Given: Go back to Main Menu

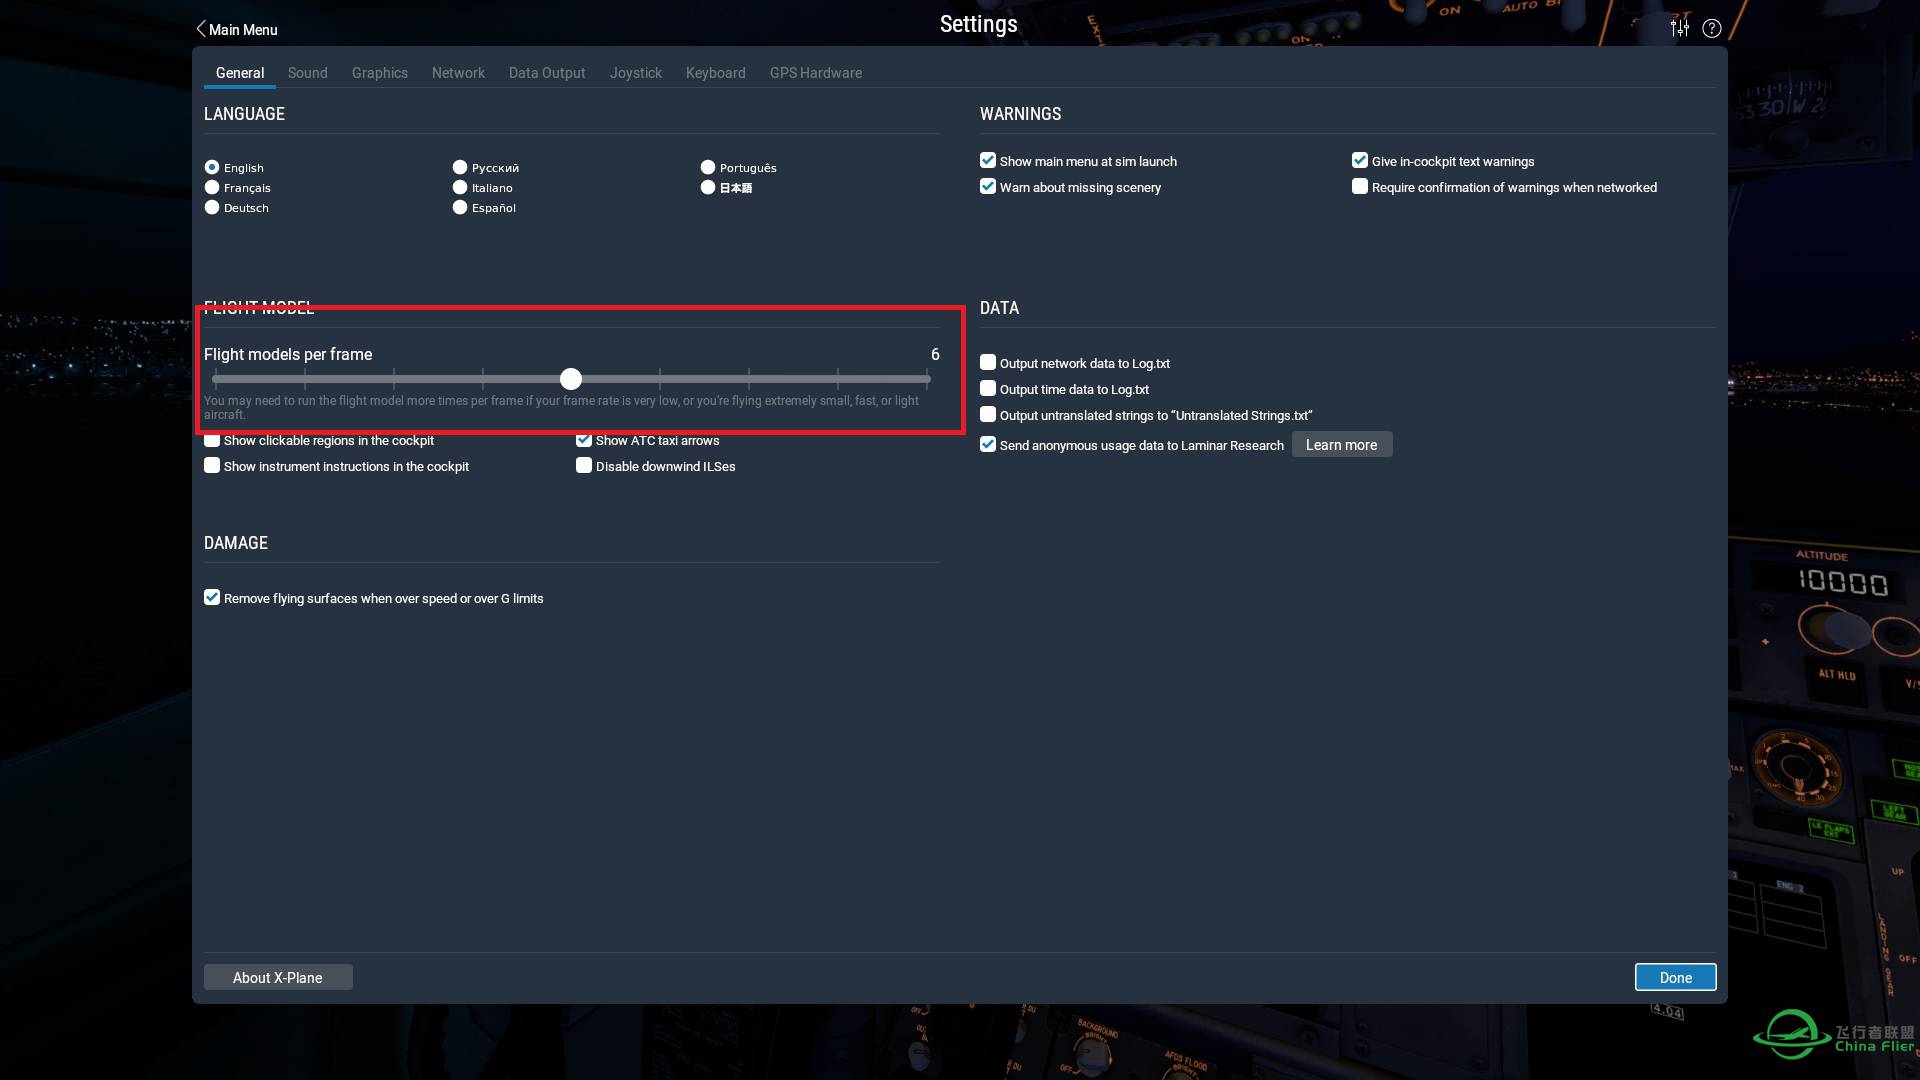Looking at the screenshot, I should (237, 29).
